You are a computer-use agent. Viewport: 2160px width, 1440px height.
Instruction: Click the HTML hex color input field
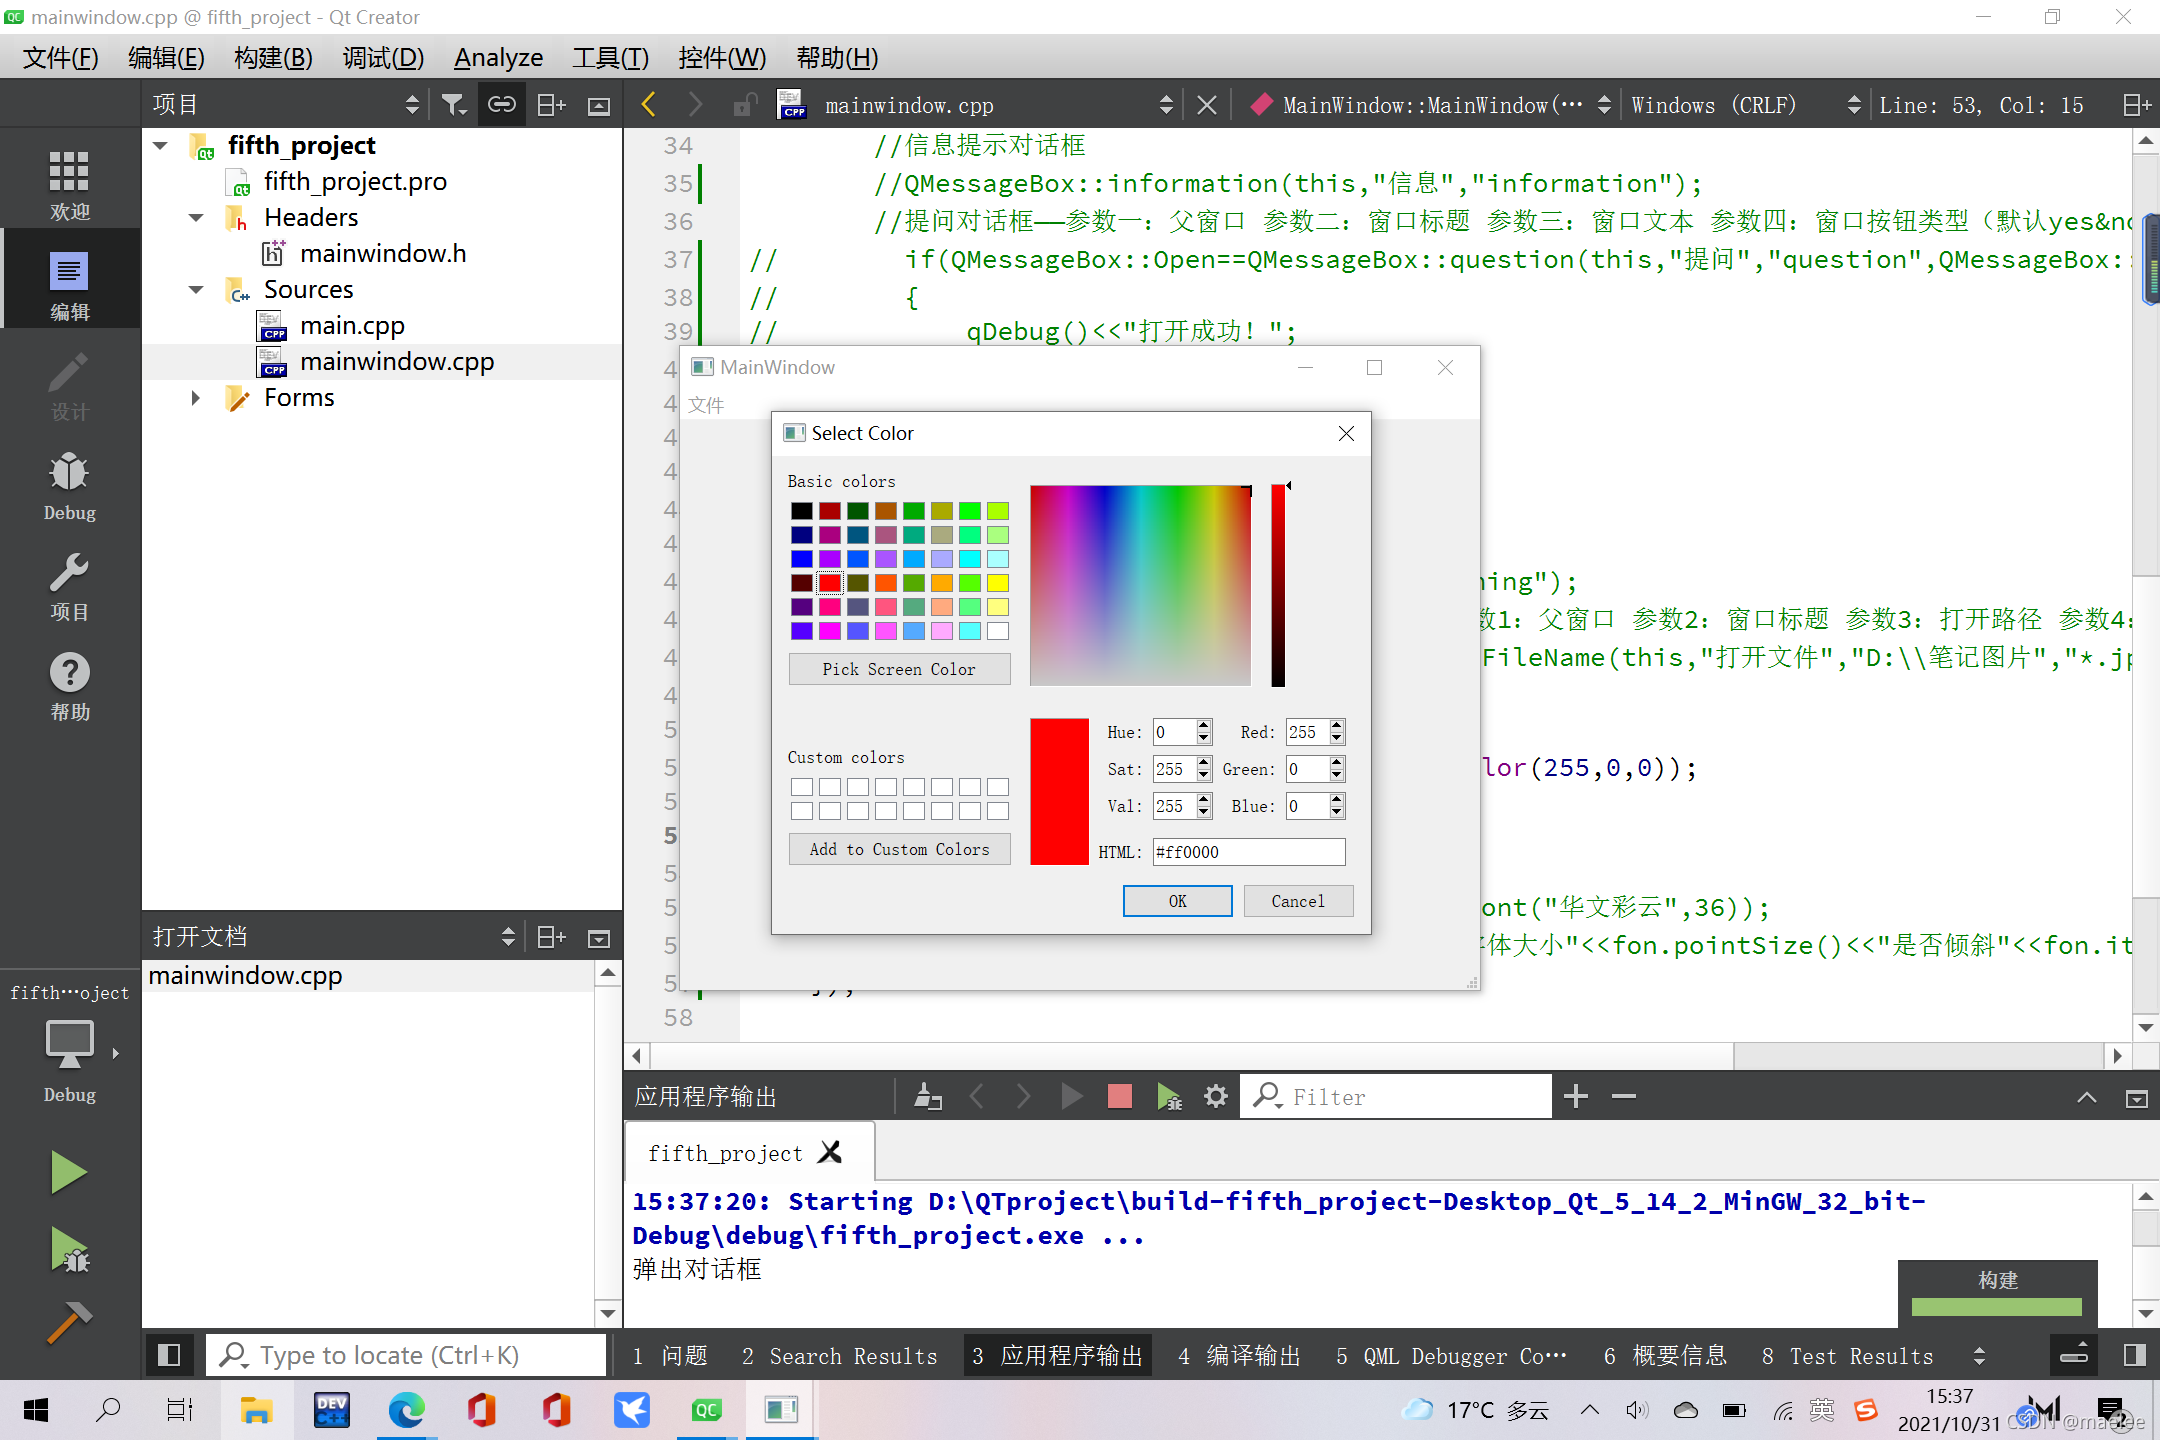click(x=1246, y=852)
